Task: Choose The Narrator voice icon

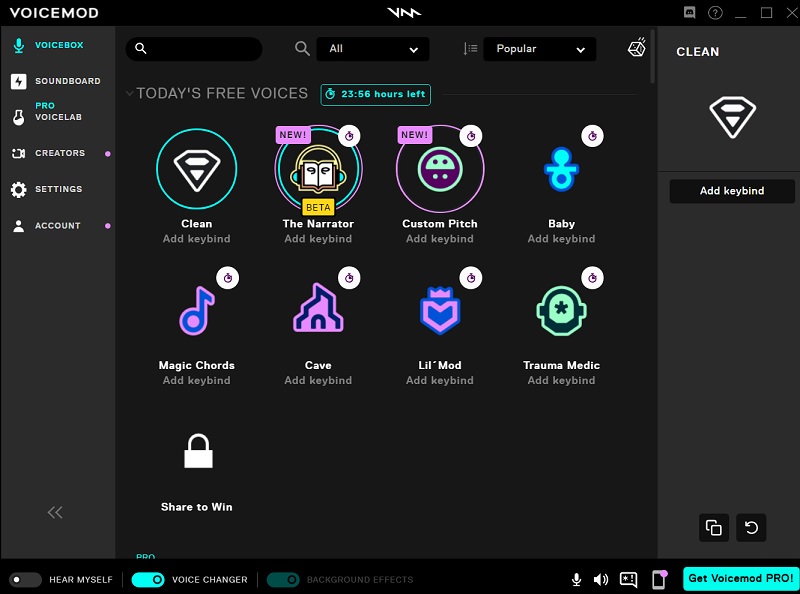Action: tap(318, 169)
